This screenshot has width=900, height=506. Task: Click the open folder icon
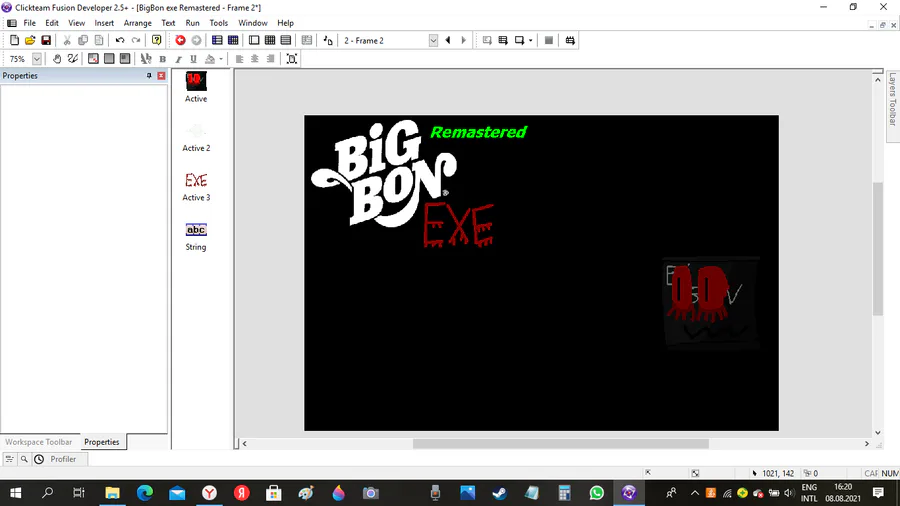(x=30, y=40)
